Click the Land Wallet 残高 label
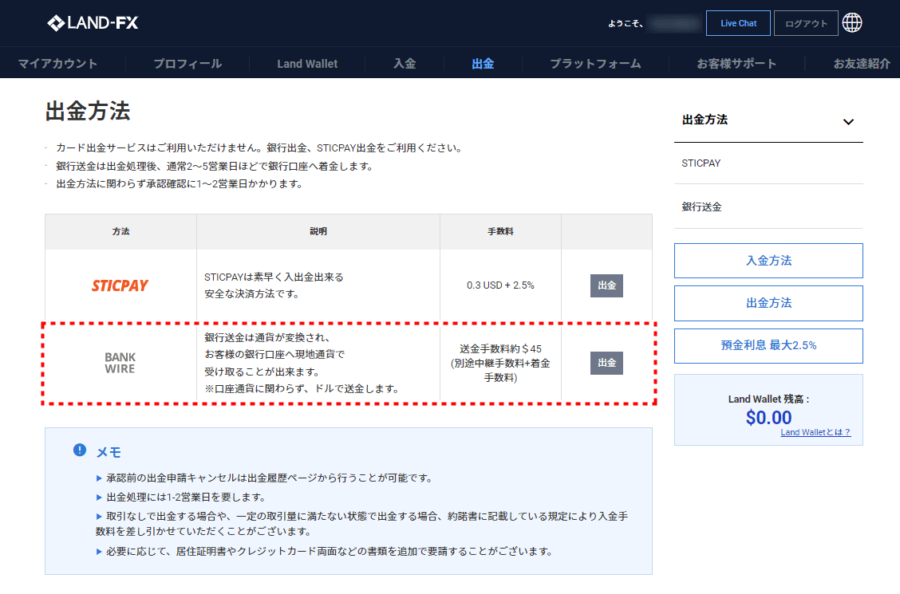 pos(769,399)
